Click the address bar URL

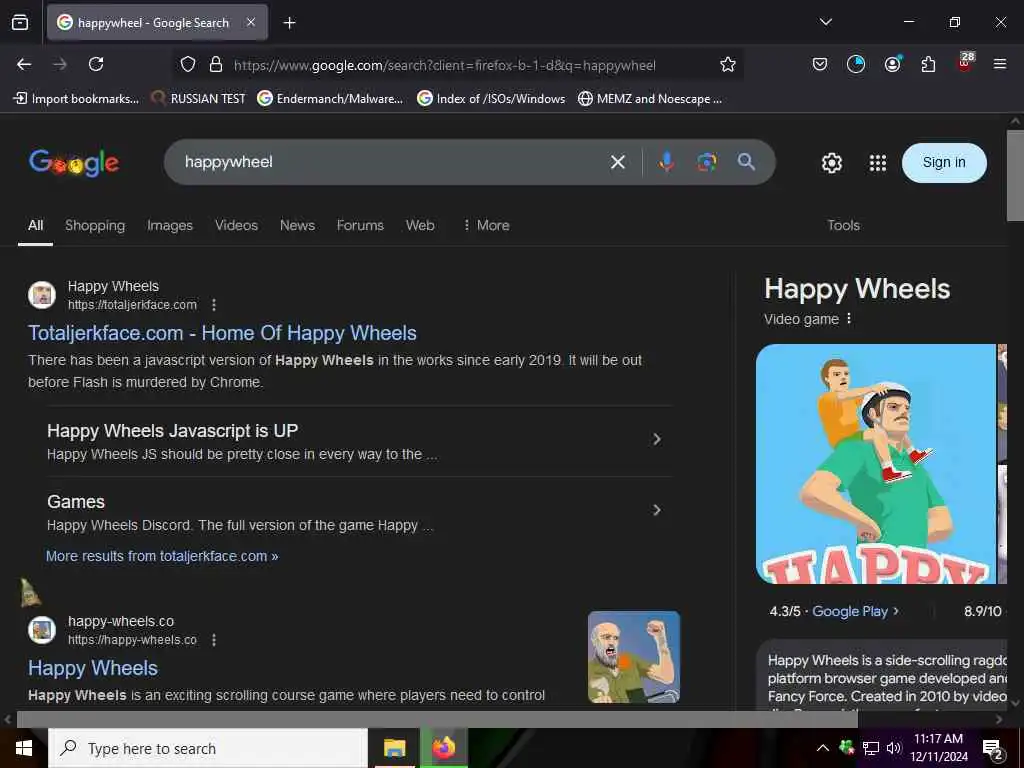coord(444,65)
